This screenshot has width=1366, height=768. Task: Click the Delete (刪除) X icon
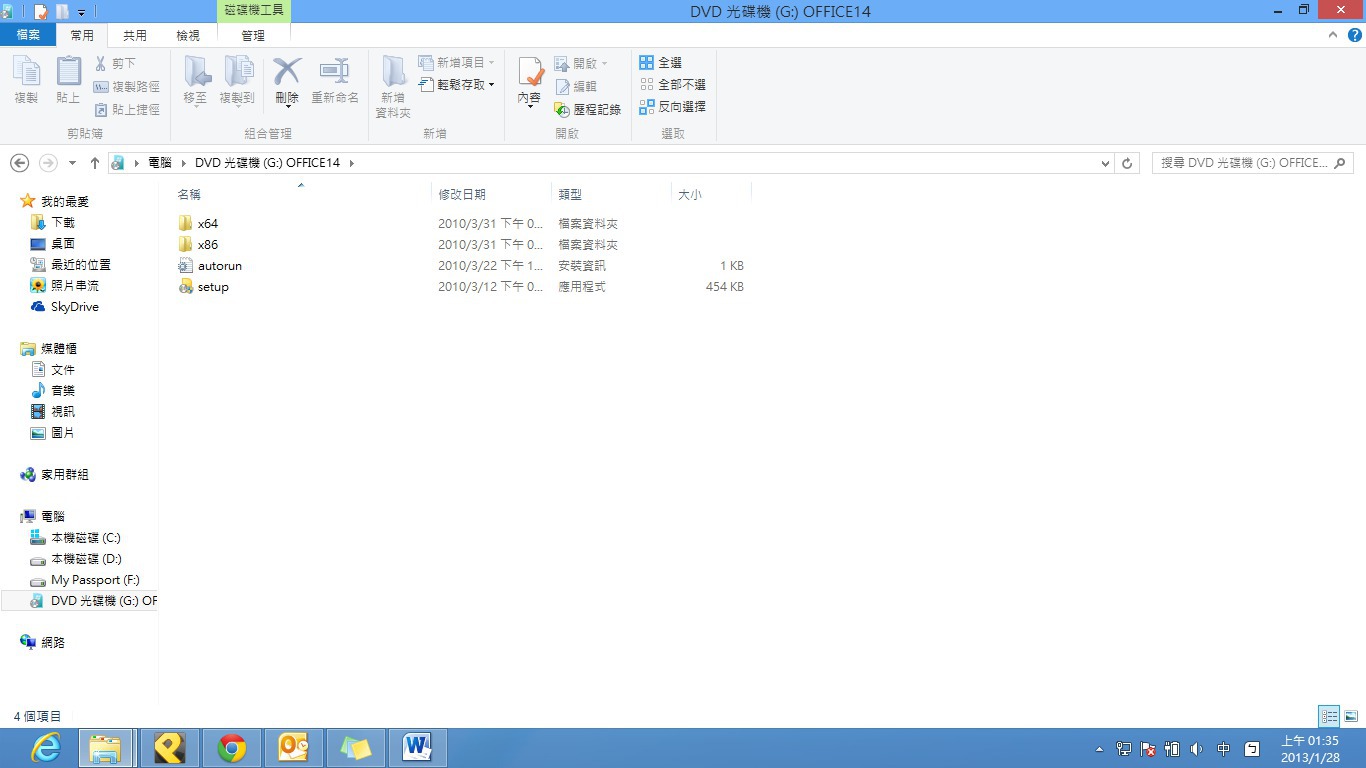tap(287, 72)
